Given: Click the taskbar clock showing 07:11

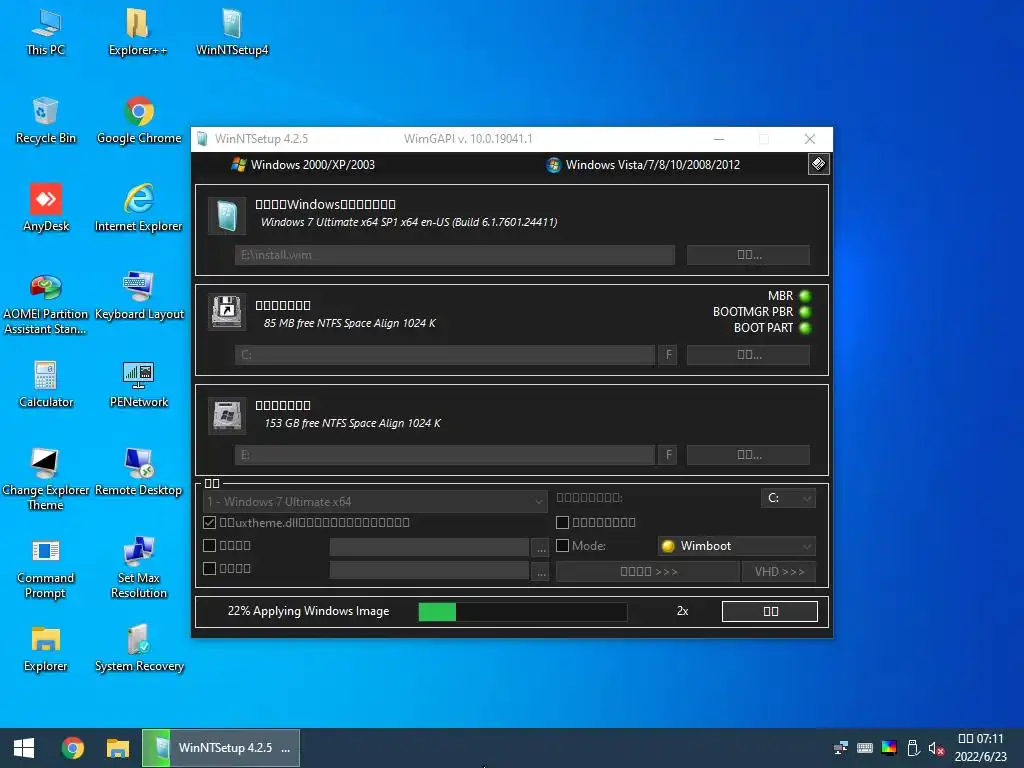Looking at the screenshot, I should 980,748.
